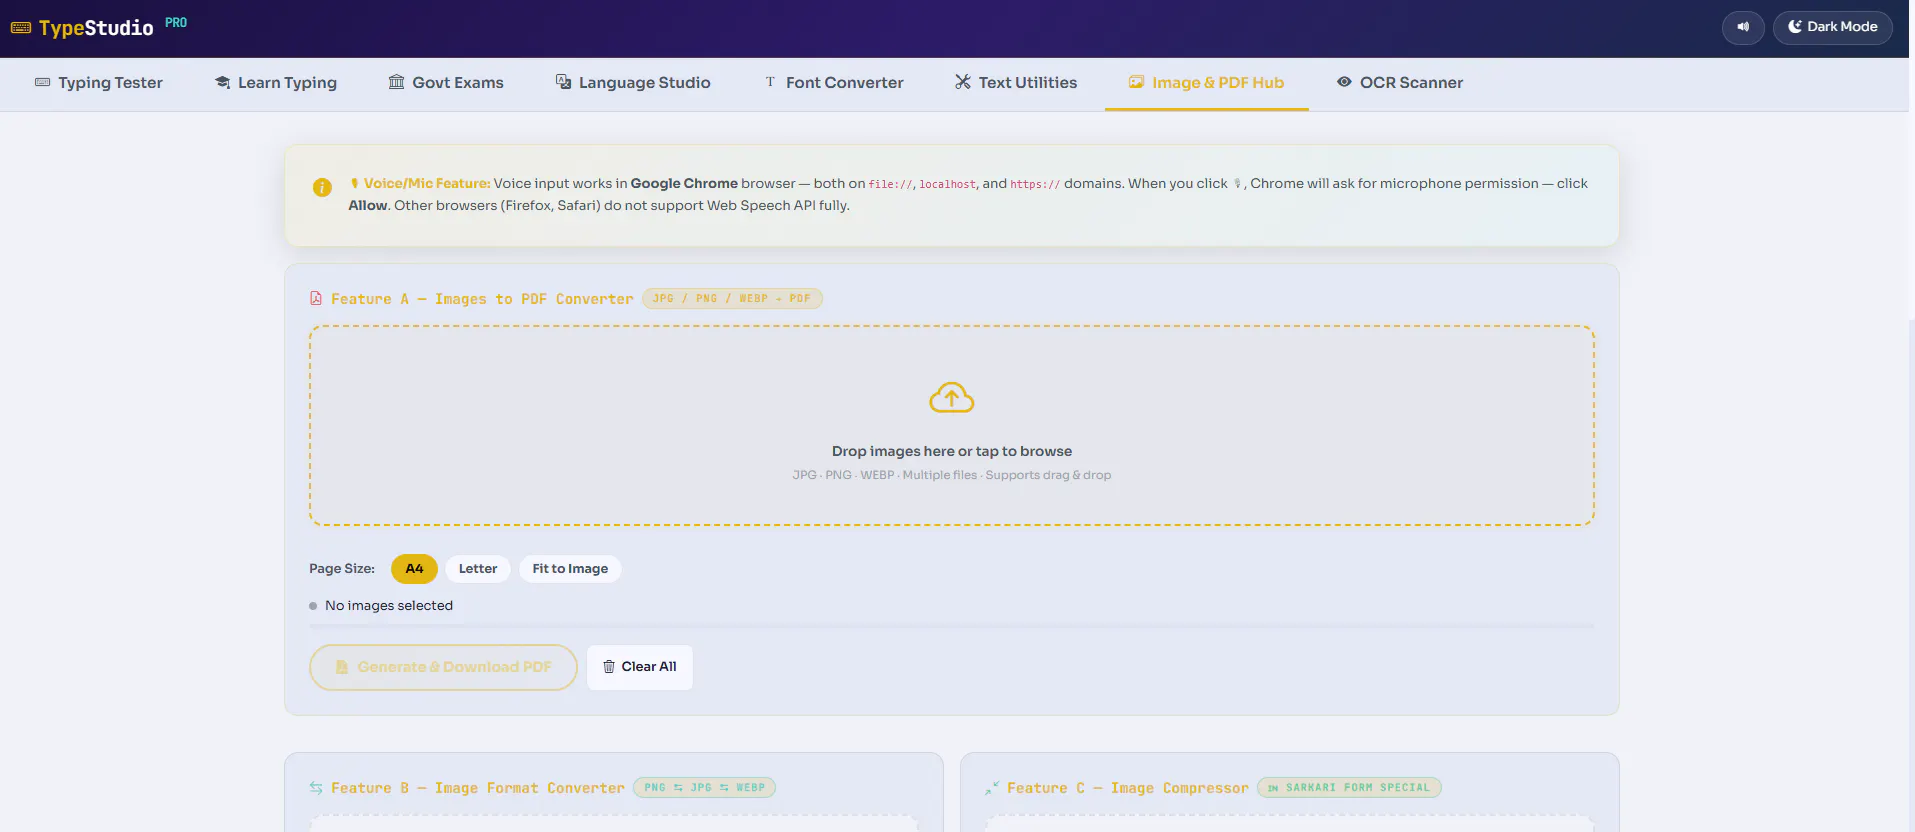Click "Drop images here or tap to browse"
The width and height of the screenshot is (1915, 832).
coord(952,451)
